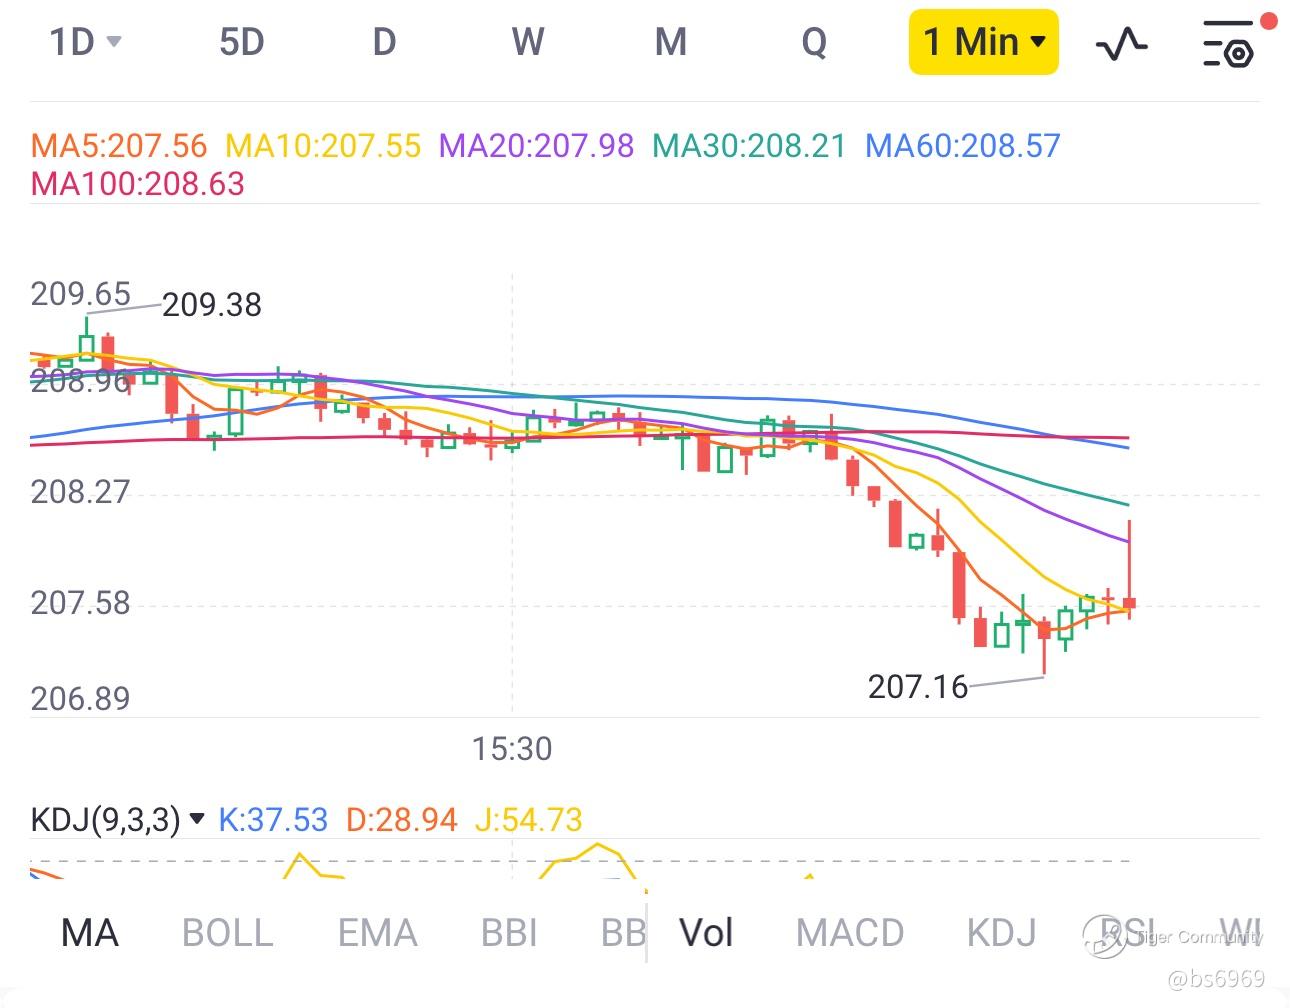Expand the 1D timeframe dropdown

[x=86, y=42]
